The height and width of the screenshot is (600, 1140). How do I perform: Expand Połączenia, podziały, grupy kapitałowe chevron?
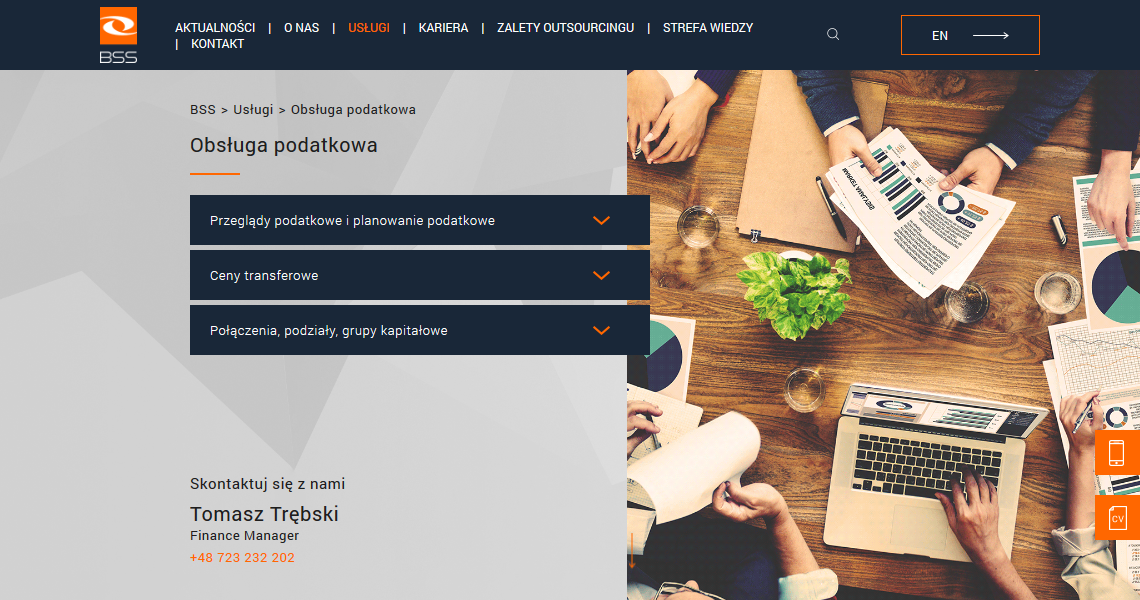point(601,330)
